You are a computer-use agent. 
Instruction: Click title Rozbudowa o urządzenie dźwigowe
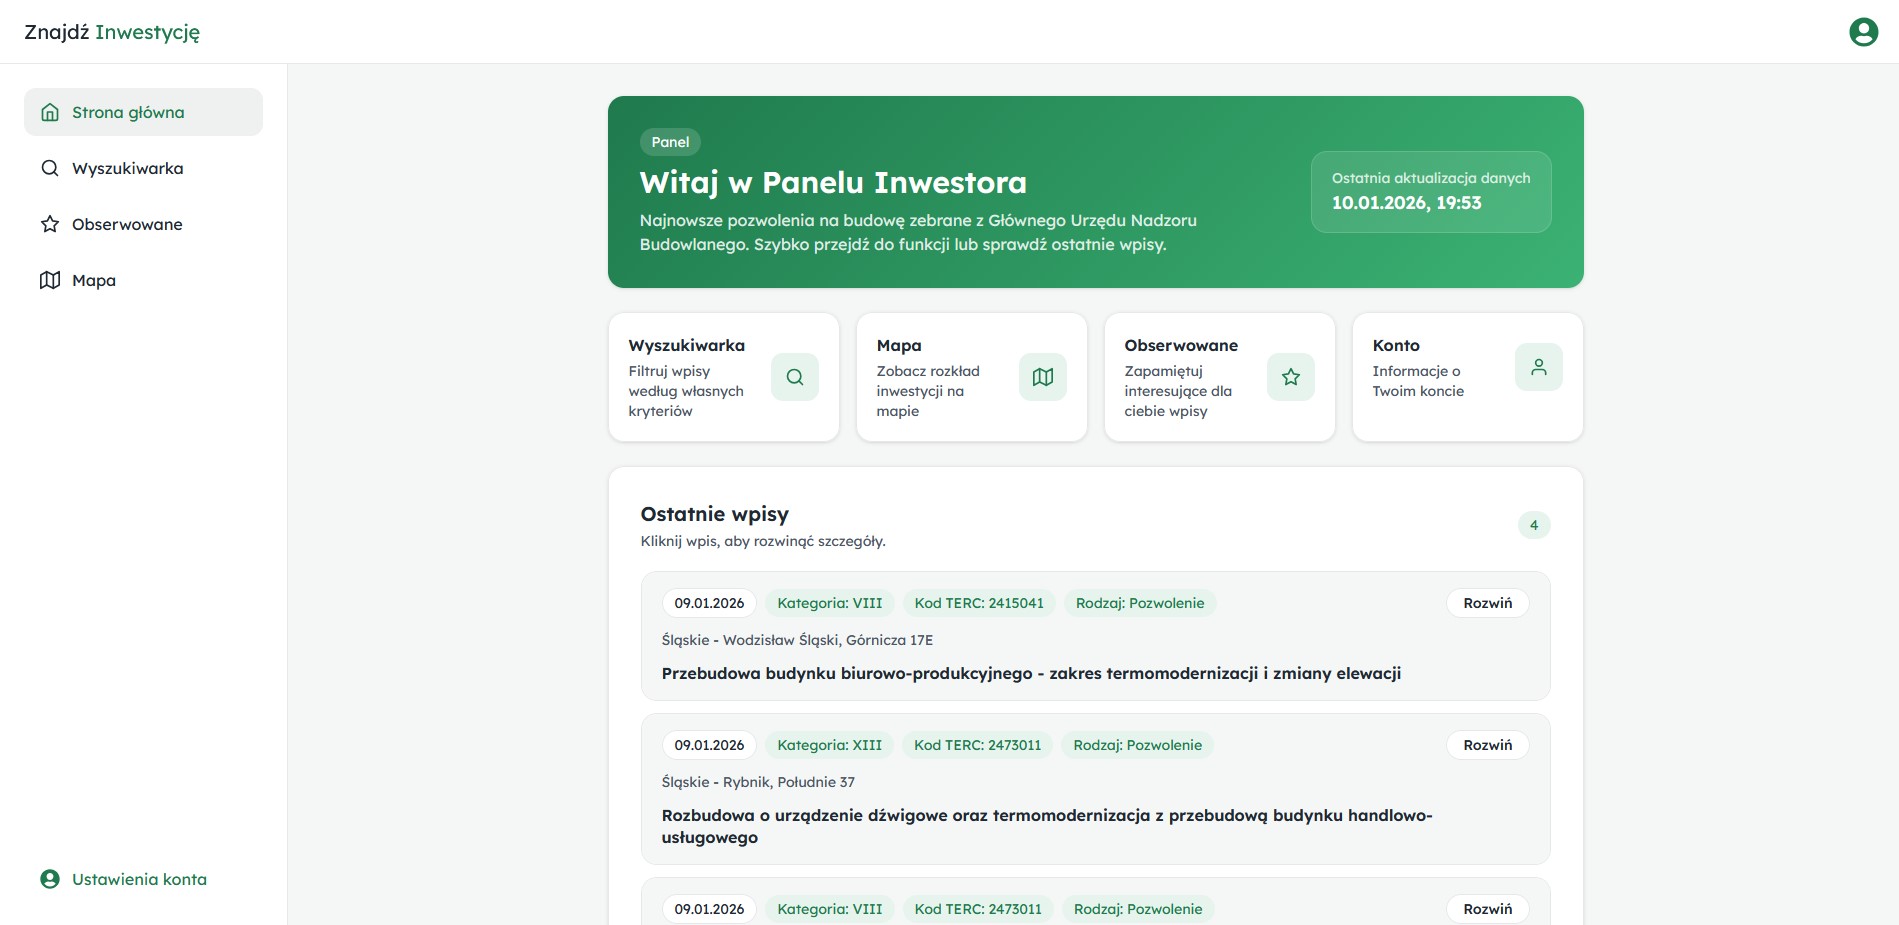click(1047, 826)
